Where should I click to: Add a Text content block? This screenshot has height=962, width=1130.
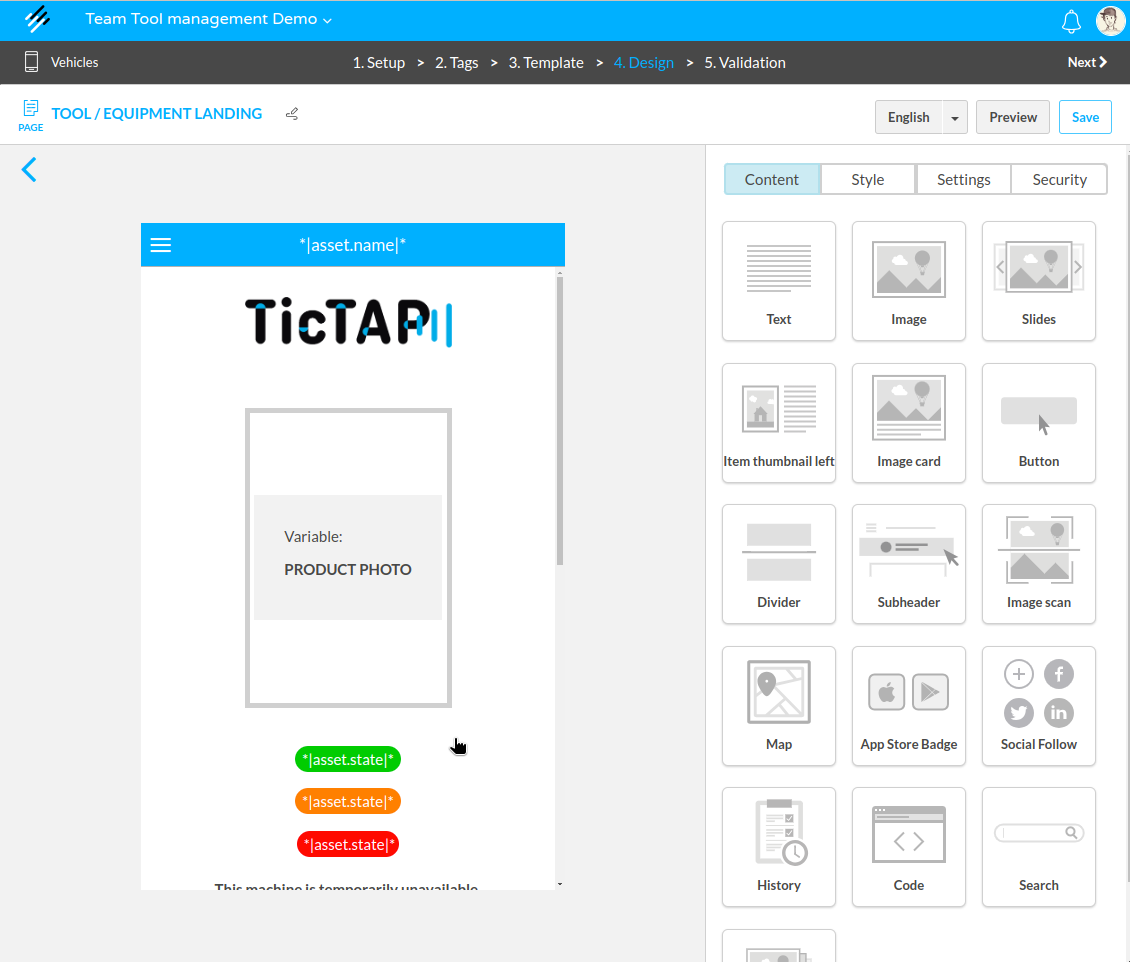778,281
